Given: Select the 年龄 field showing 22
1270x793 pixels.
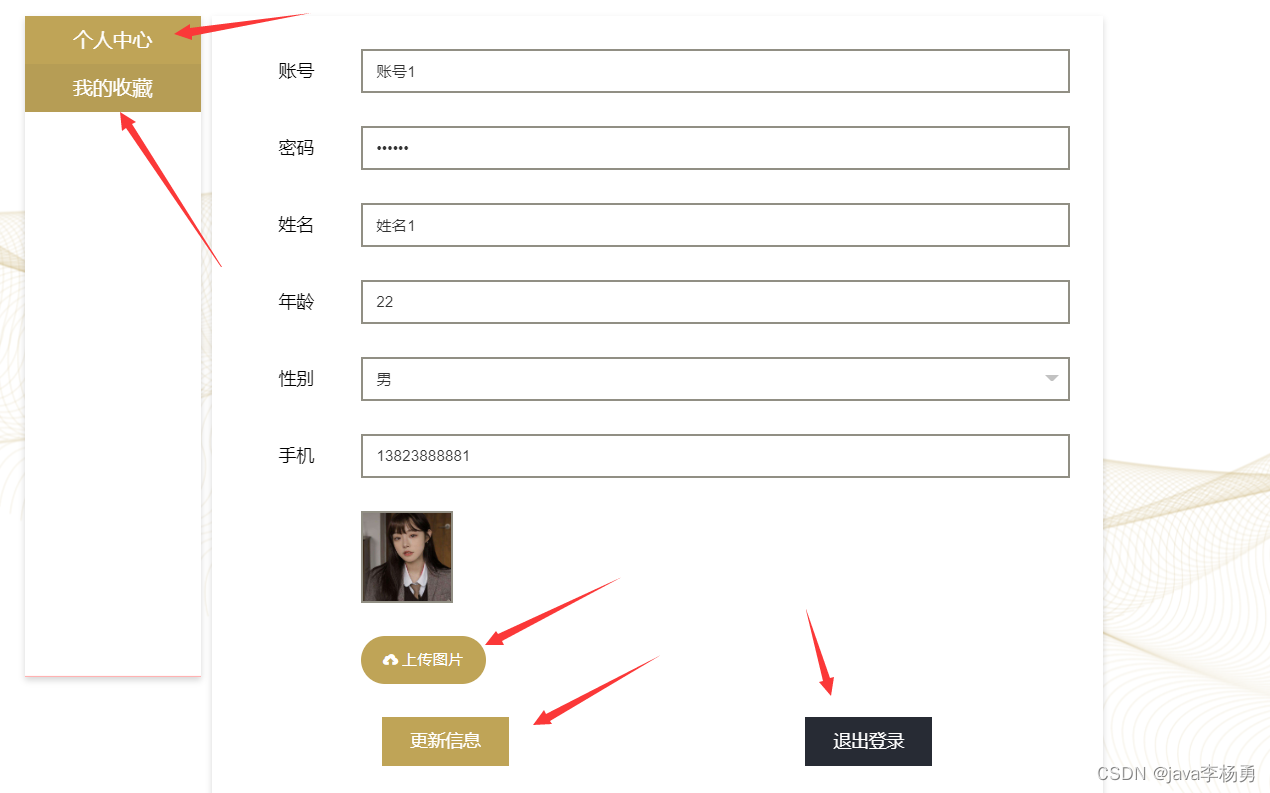Looking at the screenshot, I should [x=715, y=302].
